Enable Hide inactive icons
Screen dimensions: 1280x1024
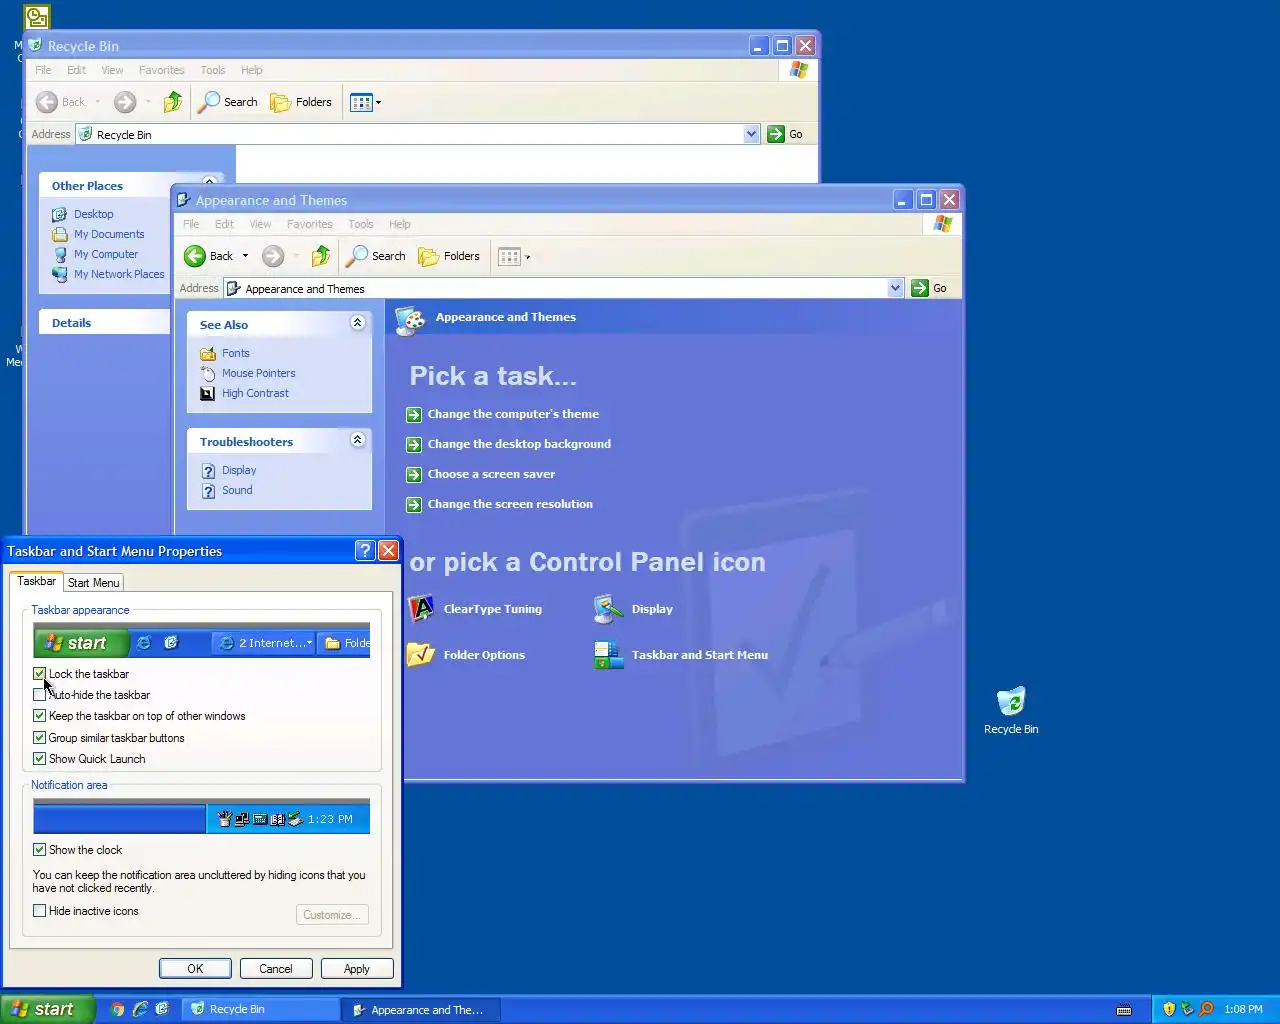click(39, 911)
